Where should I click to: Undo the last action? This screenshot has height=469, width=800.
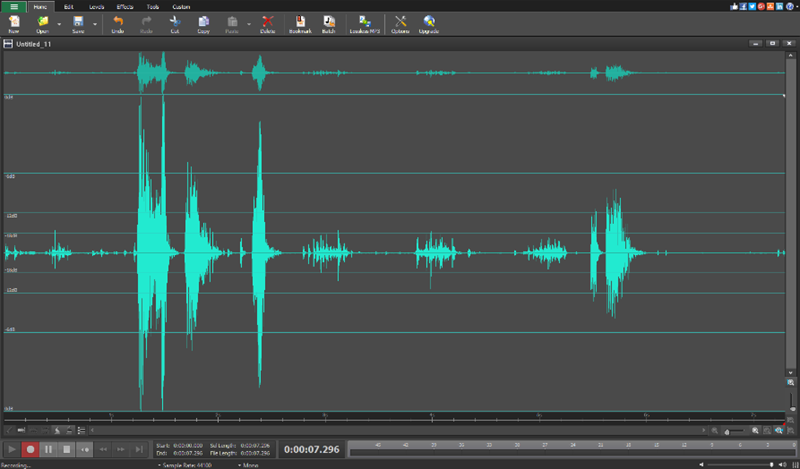tap(118, 24)
